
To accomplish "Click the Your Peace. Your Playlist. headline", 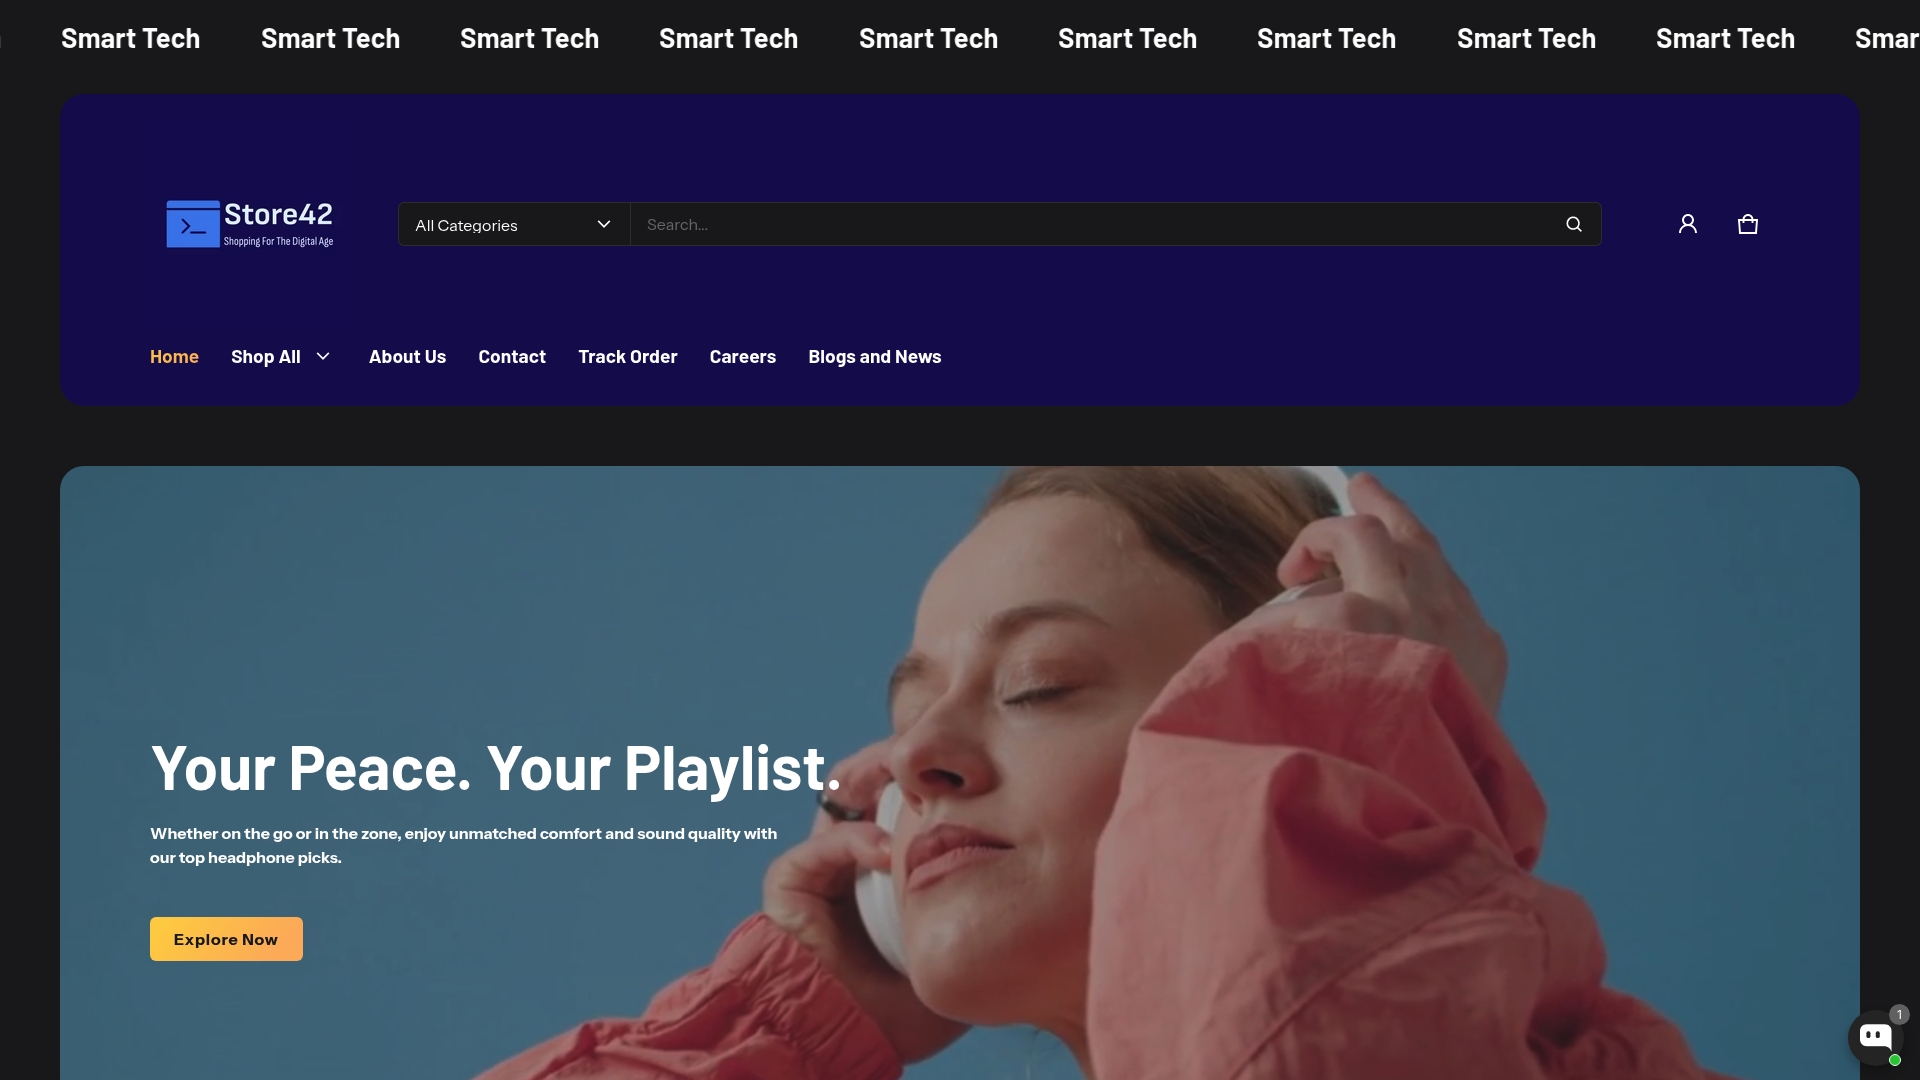I will click(495, 768).
